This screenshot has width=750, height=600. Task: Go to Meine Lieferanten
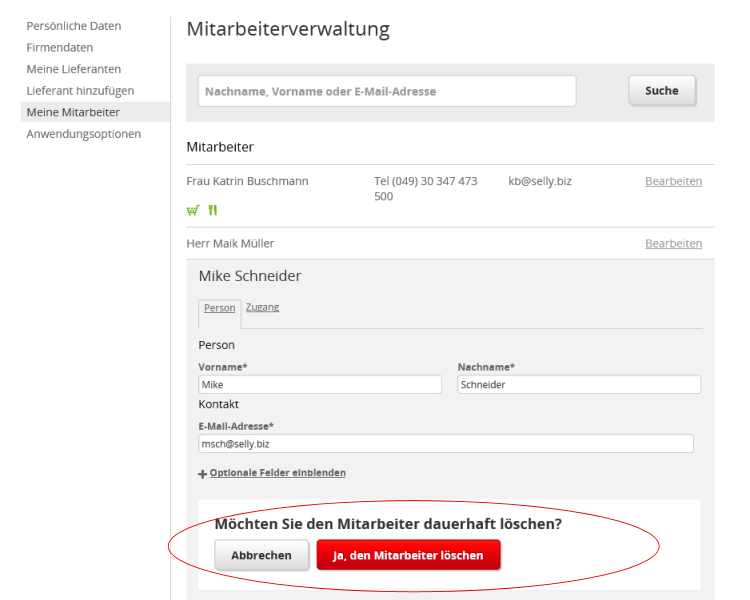point(74,69)
